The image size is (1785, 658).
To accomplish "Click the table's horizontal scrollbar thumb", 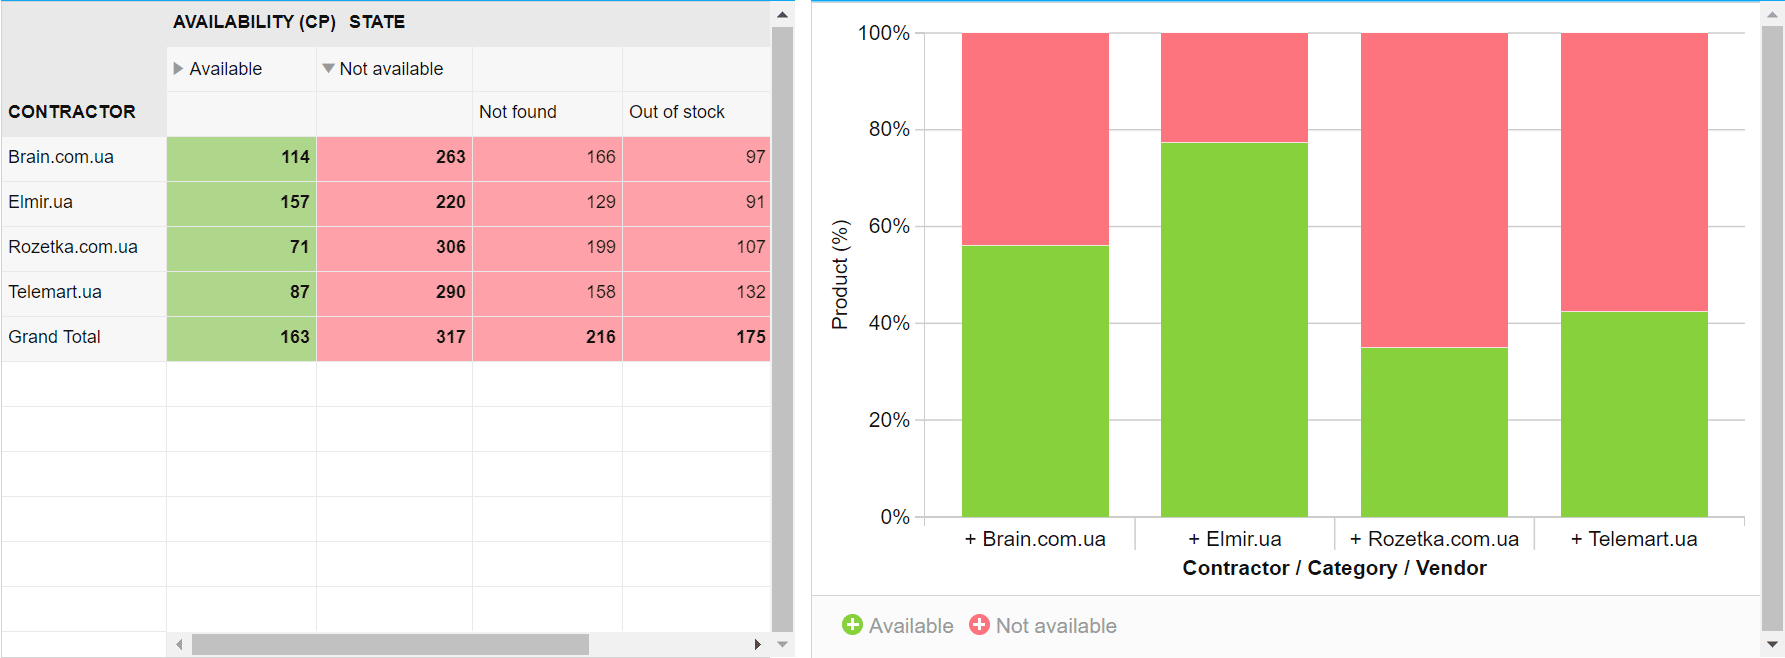I will (x=390, y=645).
